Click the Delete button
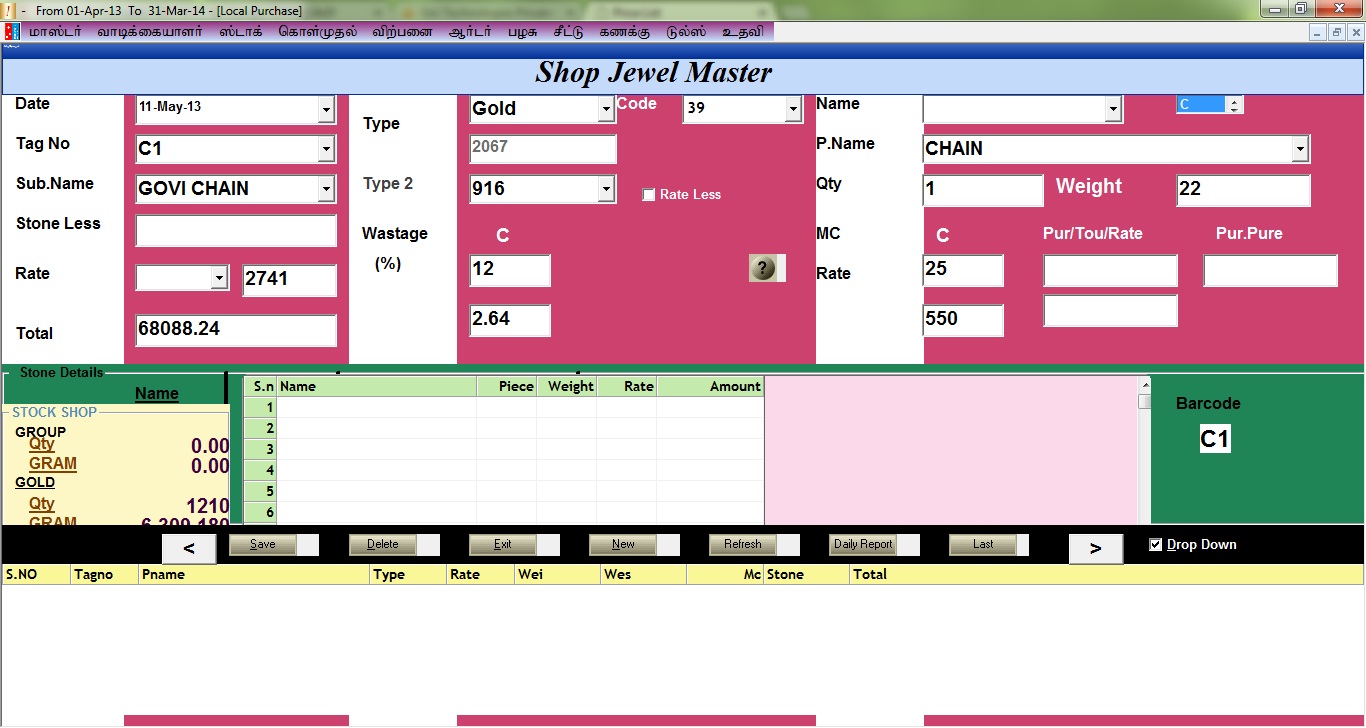 click(x=383, y=545)
